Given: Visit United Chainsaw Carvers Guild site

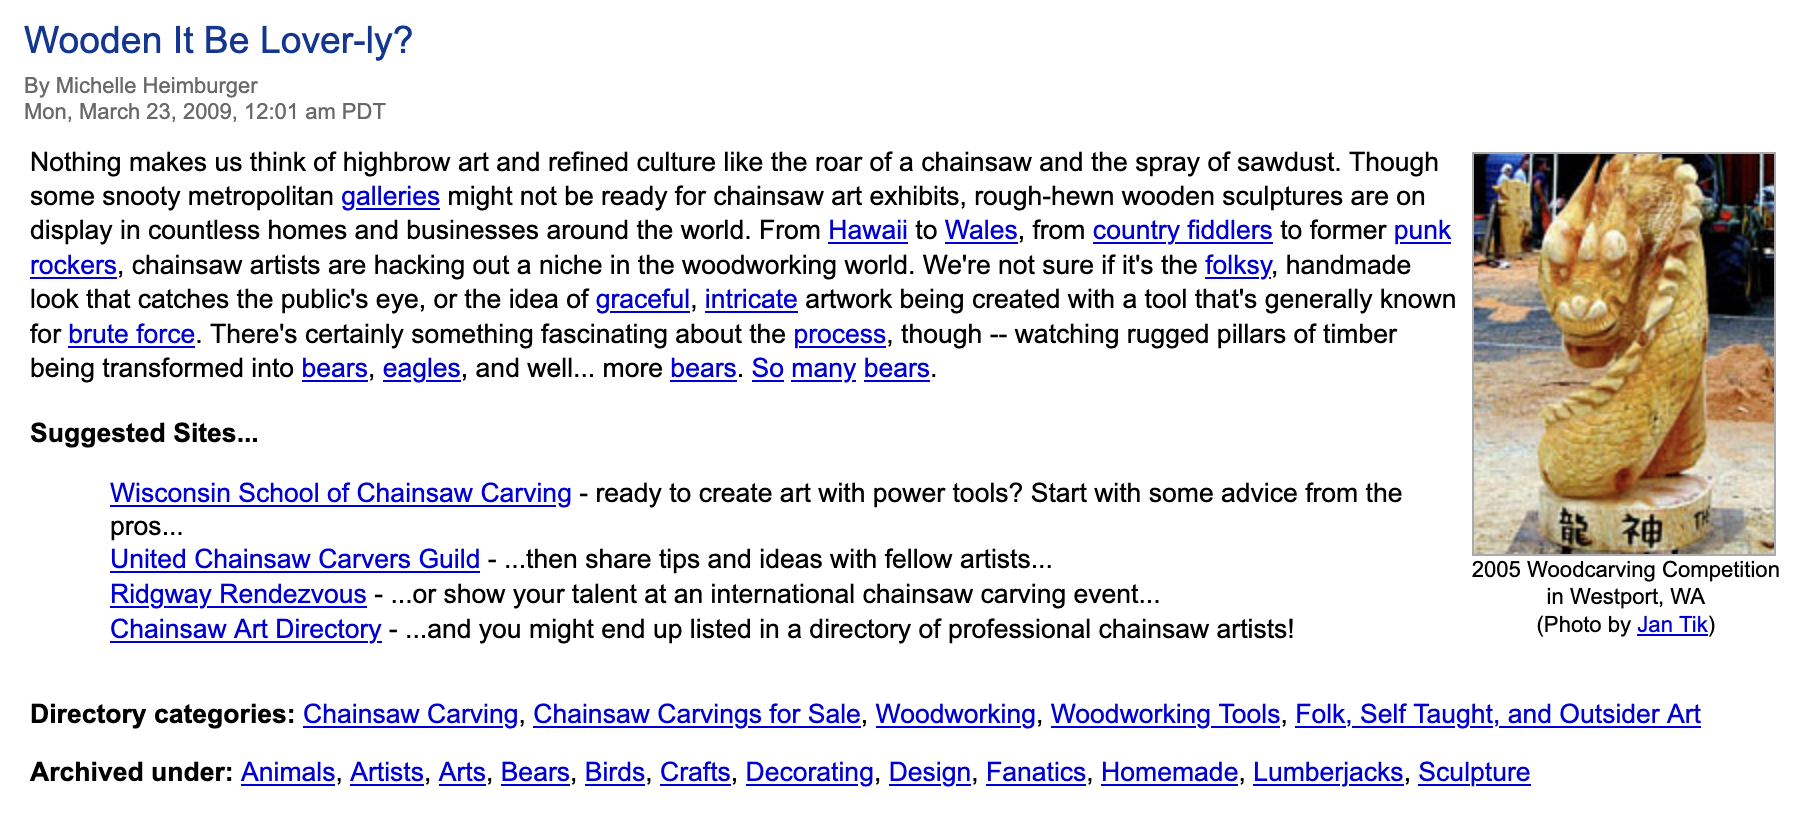Looking at the screenshot, I should pos(295,559).
